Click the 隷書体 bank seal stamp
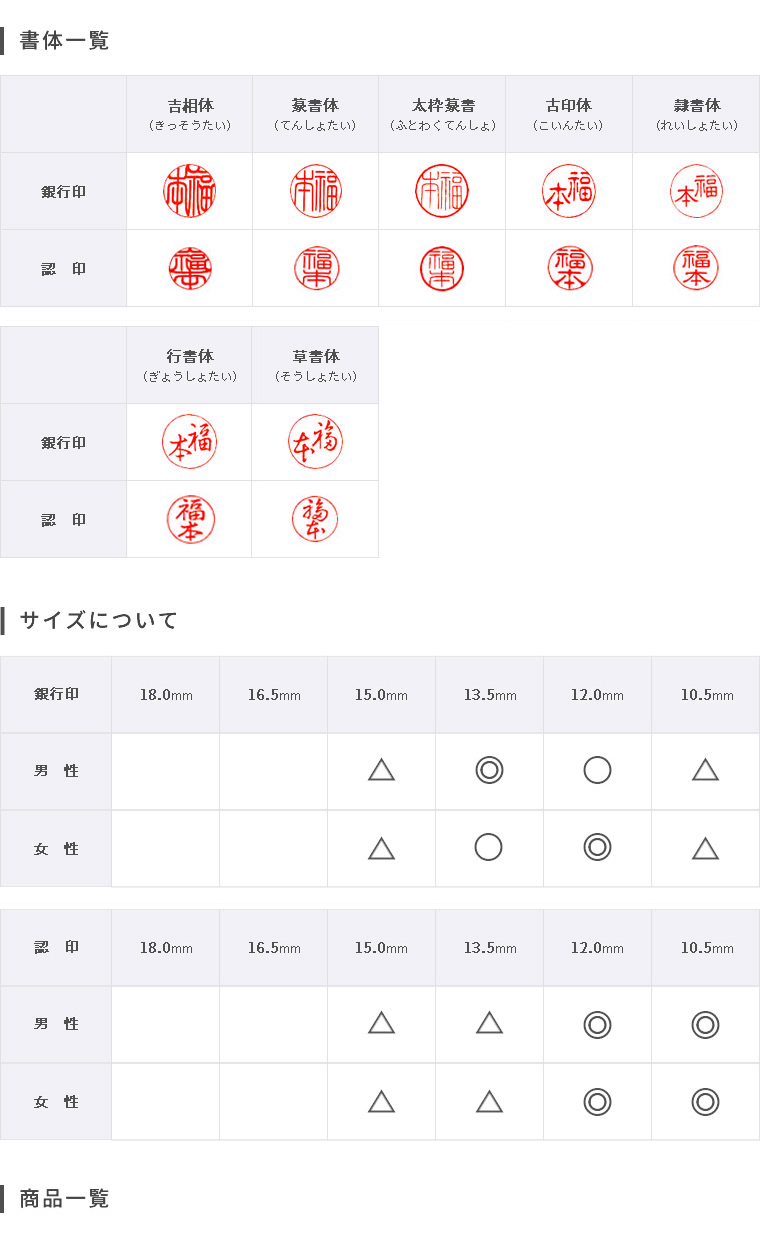 tap(696, 191)
